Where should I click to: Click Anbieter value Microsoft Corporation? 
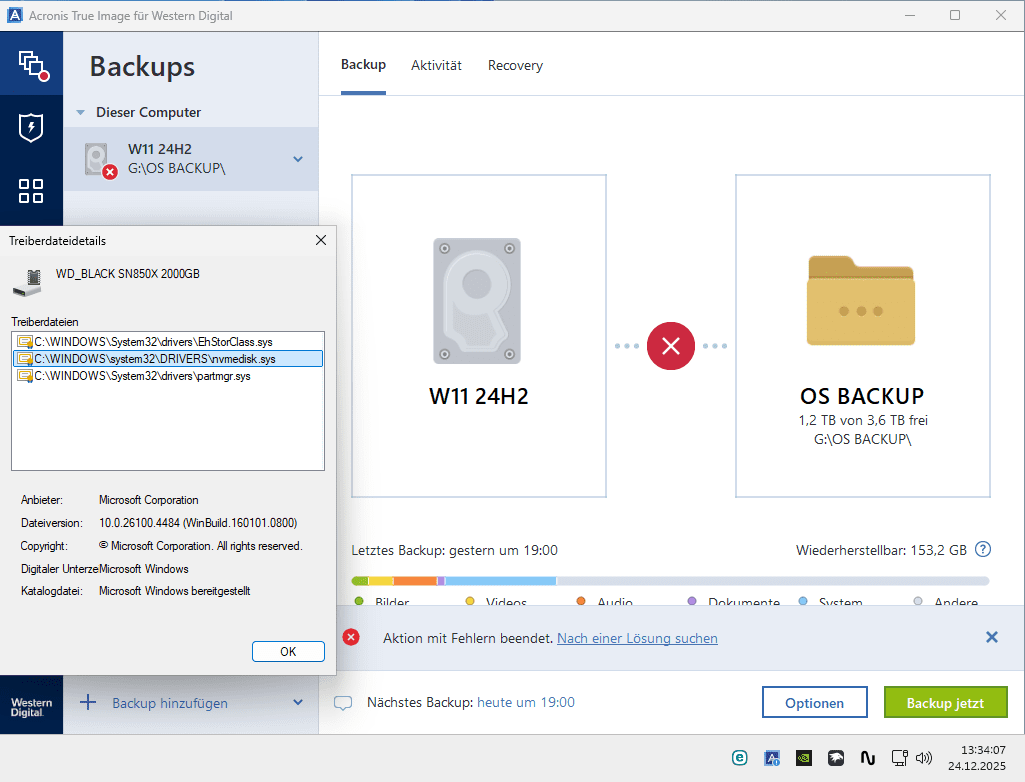[148, 500]
